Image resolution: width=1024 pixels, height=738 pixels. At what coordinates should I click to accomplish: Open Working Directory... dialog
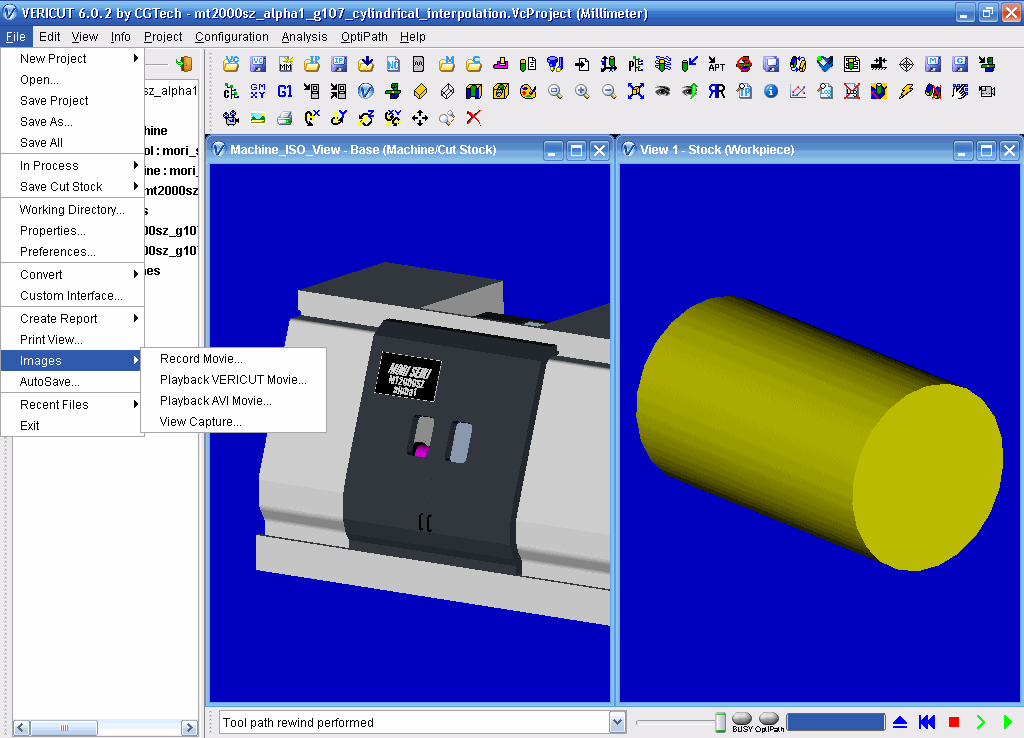click(72, 209)
